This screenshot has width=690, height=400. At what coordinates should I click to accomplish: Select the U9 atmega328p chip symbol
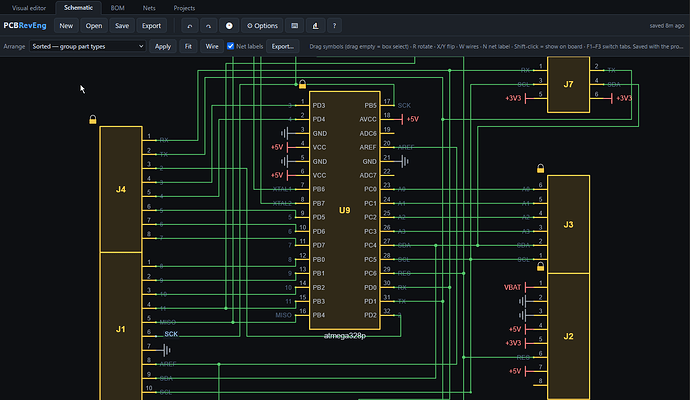pyautogui.click(x=345, y=210)
